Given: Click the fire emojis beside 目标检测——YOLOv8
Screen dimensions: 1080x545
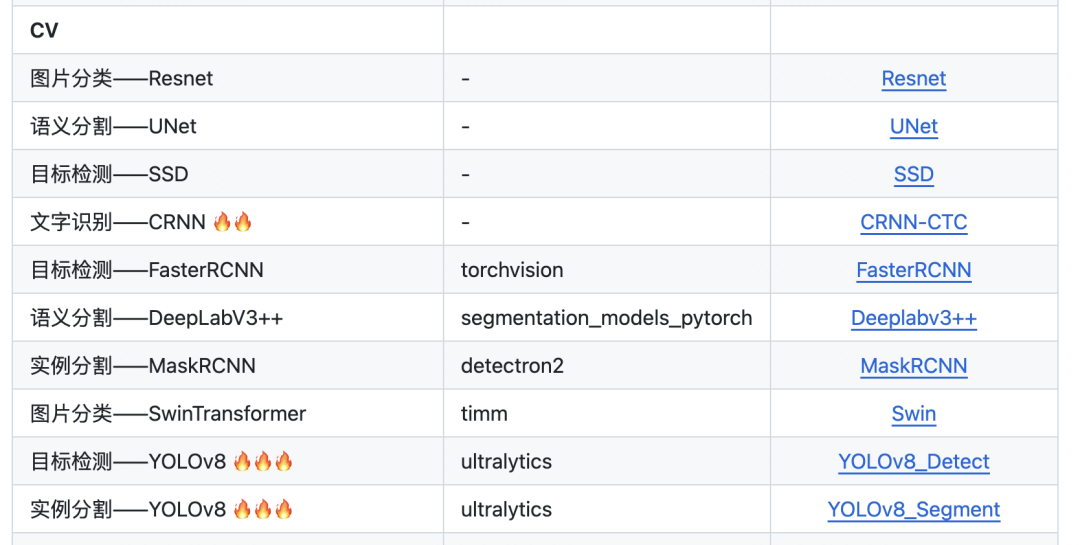Looking at the screenshot, I should (263, 462).
